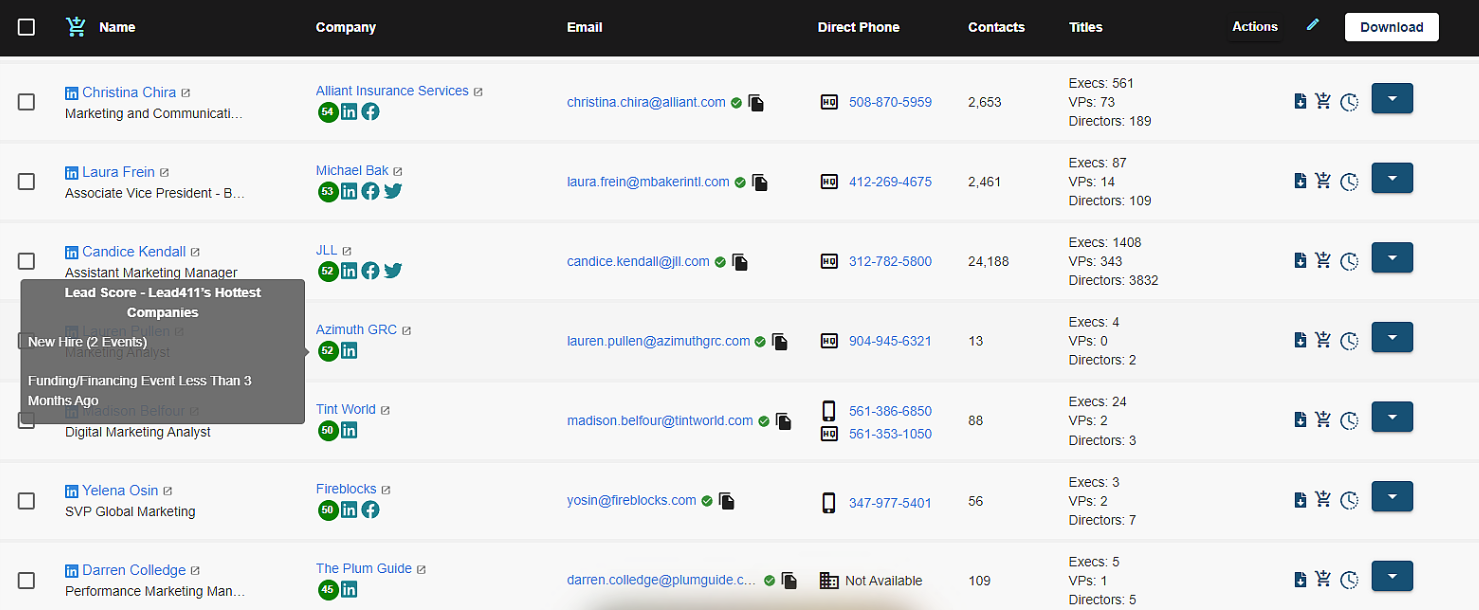The width and height of the screenshot is (1479, 610).
Task: Open the Tint World company link
Action: 346,409
